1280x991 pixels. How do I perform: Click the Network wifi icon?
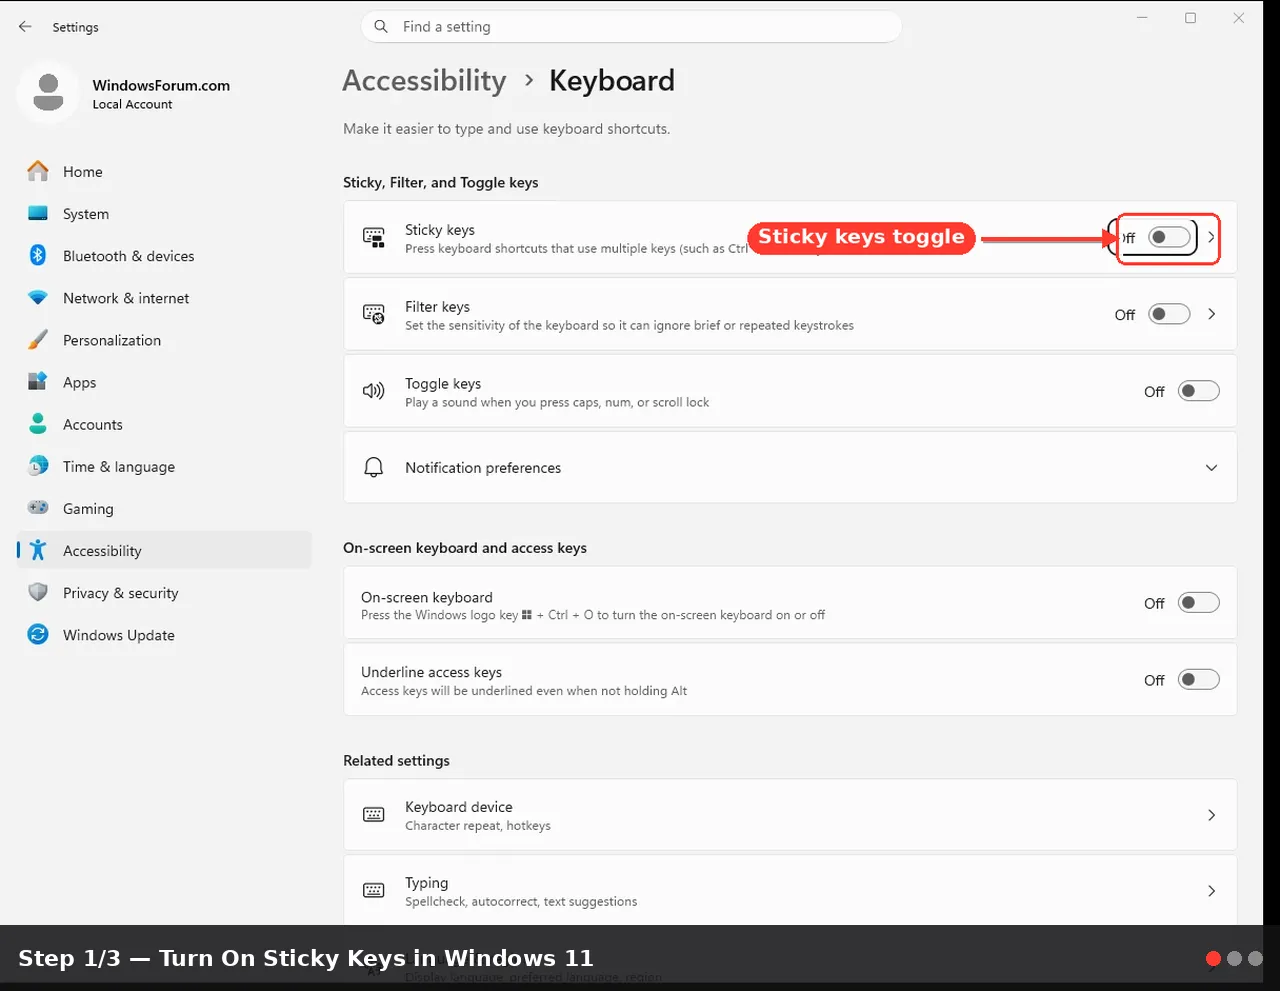tap(38, 298)
